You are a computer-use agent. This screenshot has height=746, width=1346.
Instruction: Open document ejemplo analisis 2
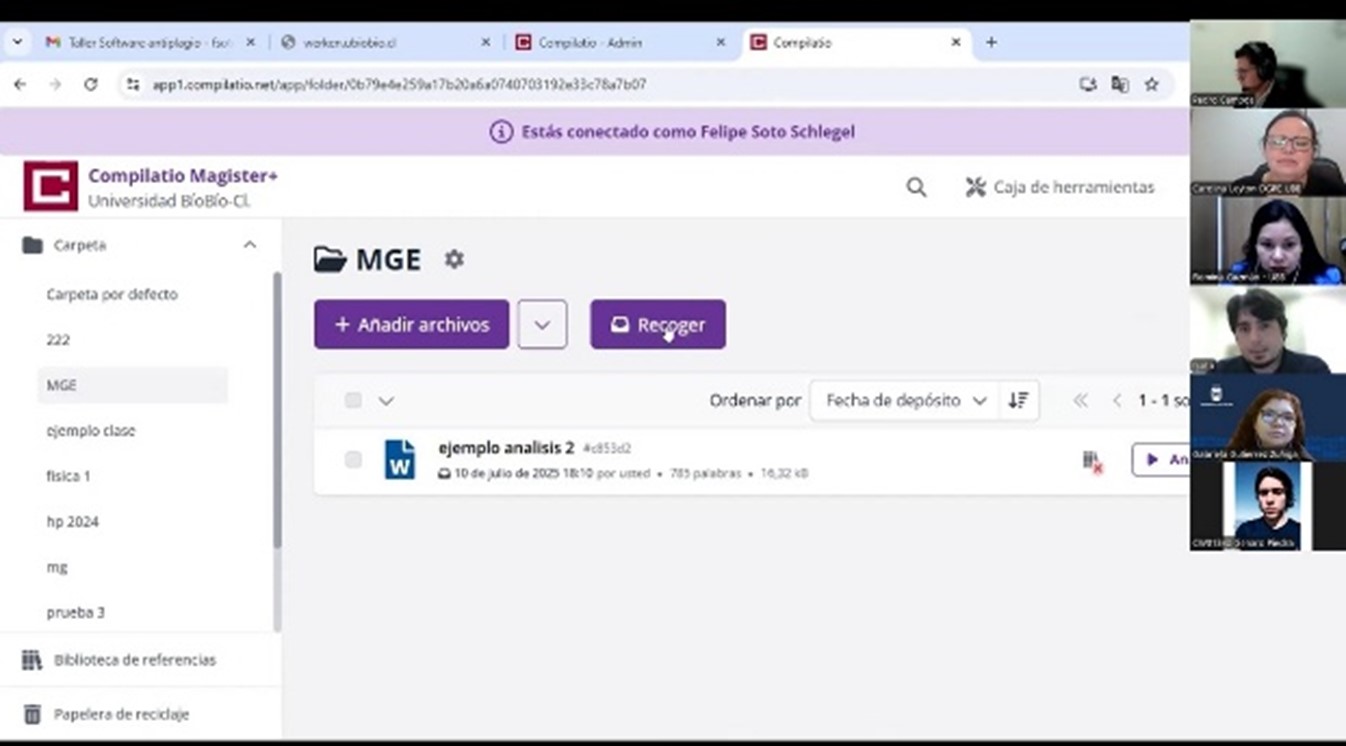[506, 447]
